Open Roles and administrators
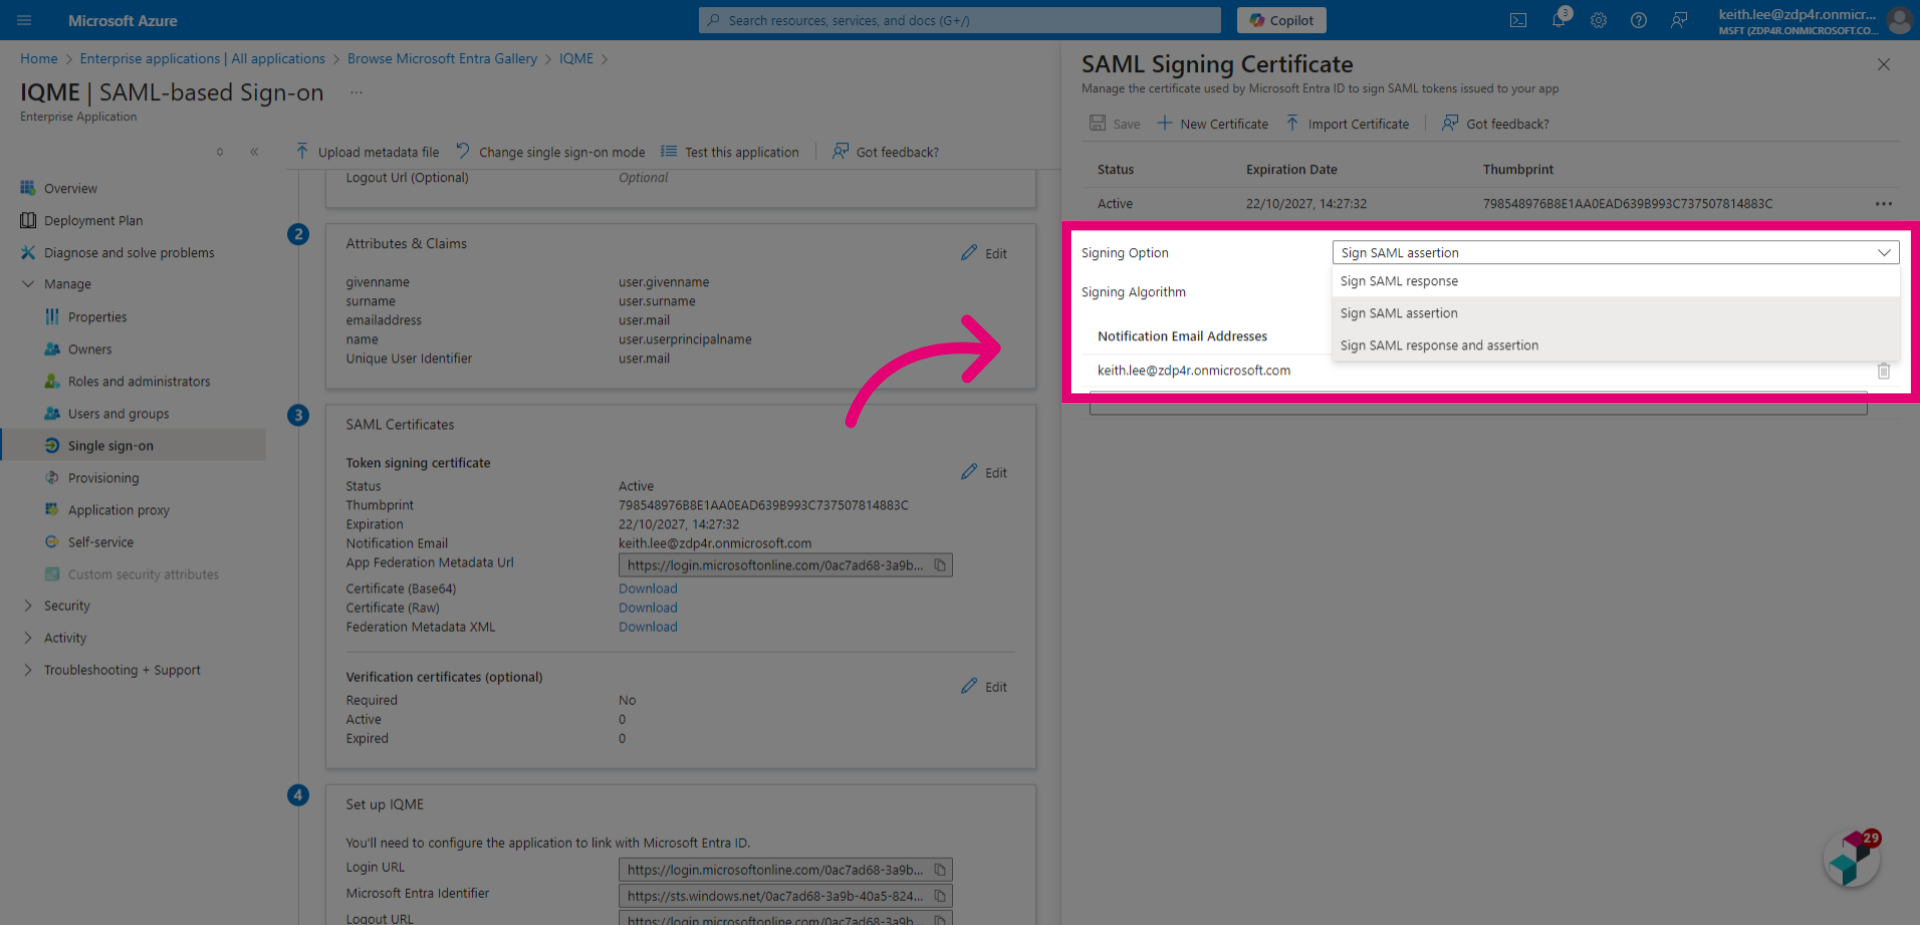 (139, 381)
